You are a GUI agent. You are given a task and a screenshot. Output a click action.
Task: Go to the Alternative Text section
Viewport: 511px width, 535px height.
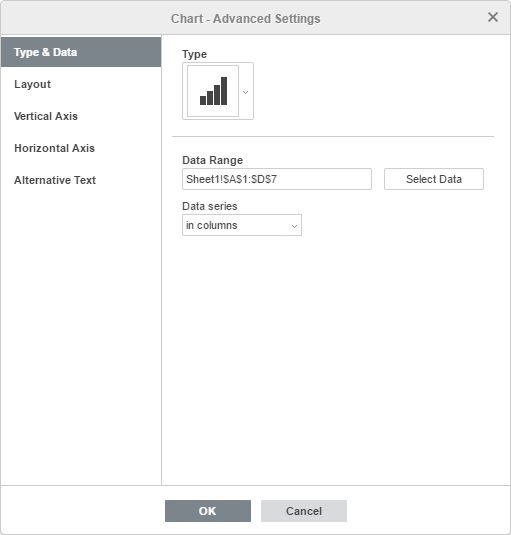(81, 180)
